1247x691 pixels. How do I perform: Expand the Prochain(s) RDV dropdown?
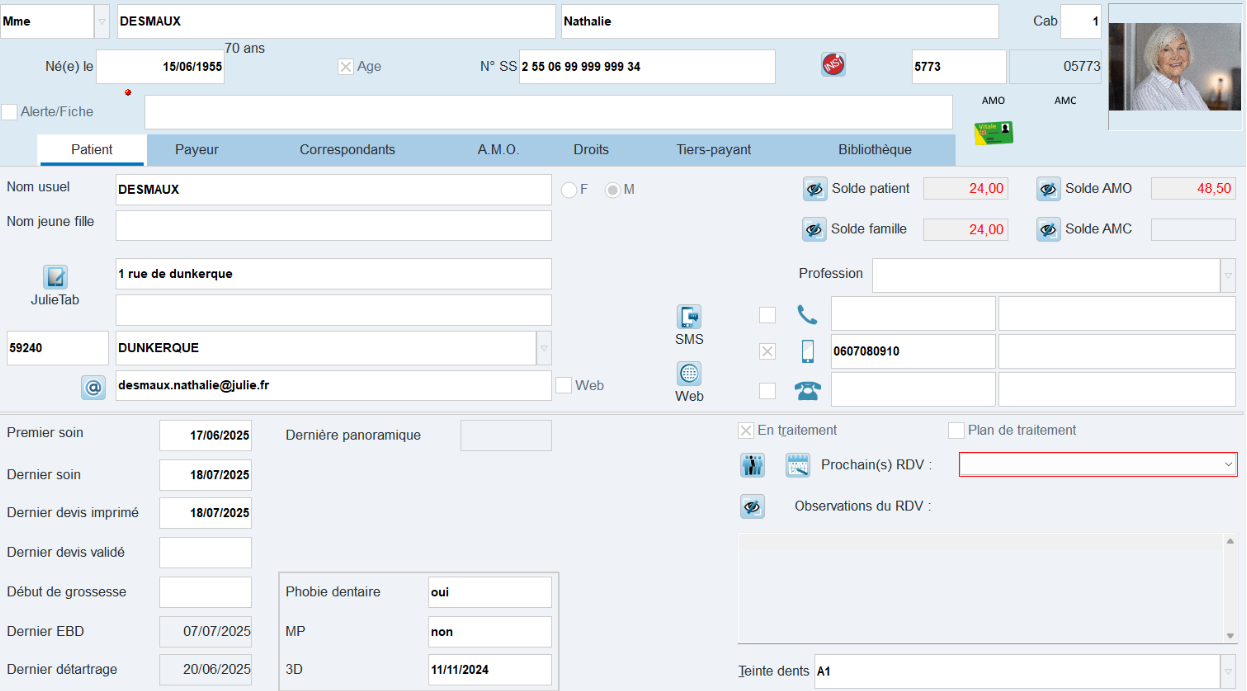coord(1228,465)
